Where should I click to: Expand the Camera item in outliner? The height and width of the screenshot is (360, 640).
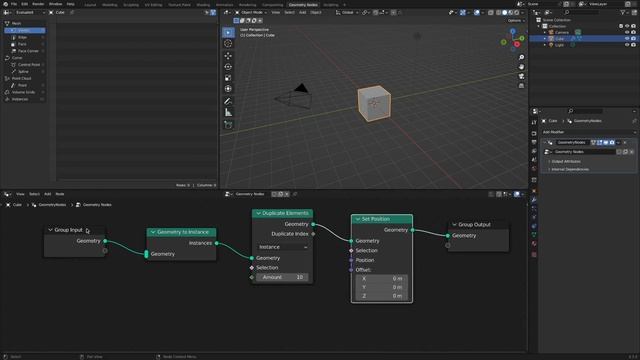545,32
